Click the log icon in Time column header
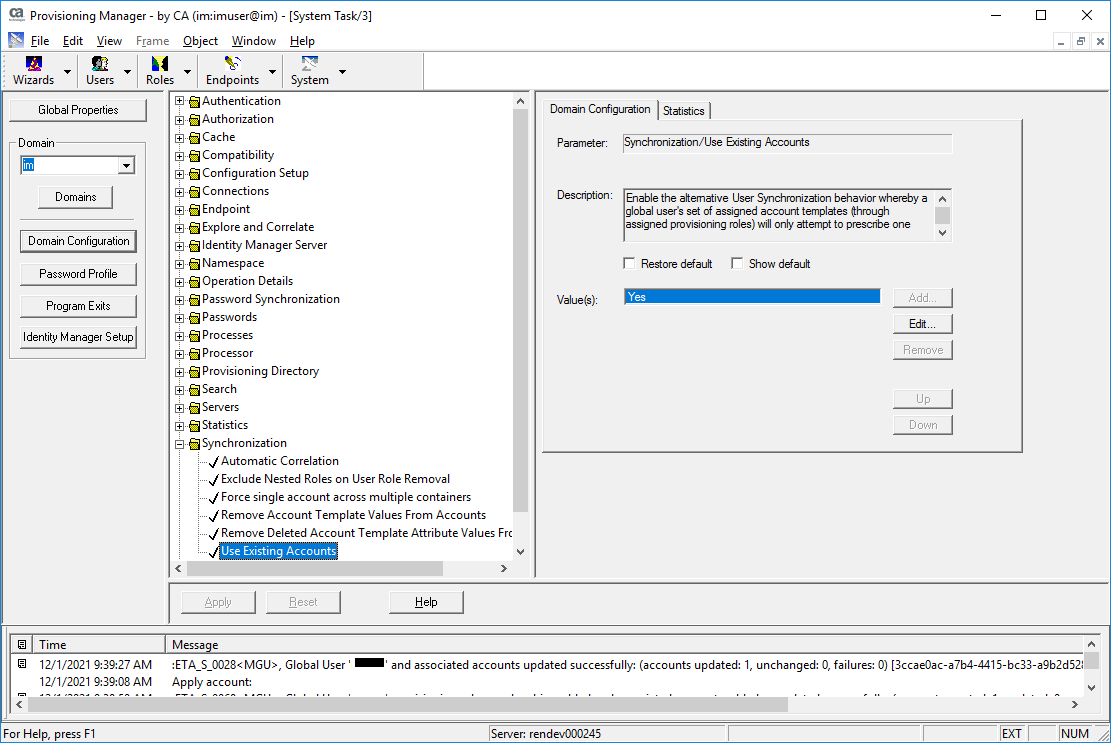The image size is (1111, 743). pyautogui.click(x=22, y=645)
